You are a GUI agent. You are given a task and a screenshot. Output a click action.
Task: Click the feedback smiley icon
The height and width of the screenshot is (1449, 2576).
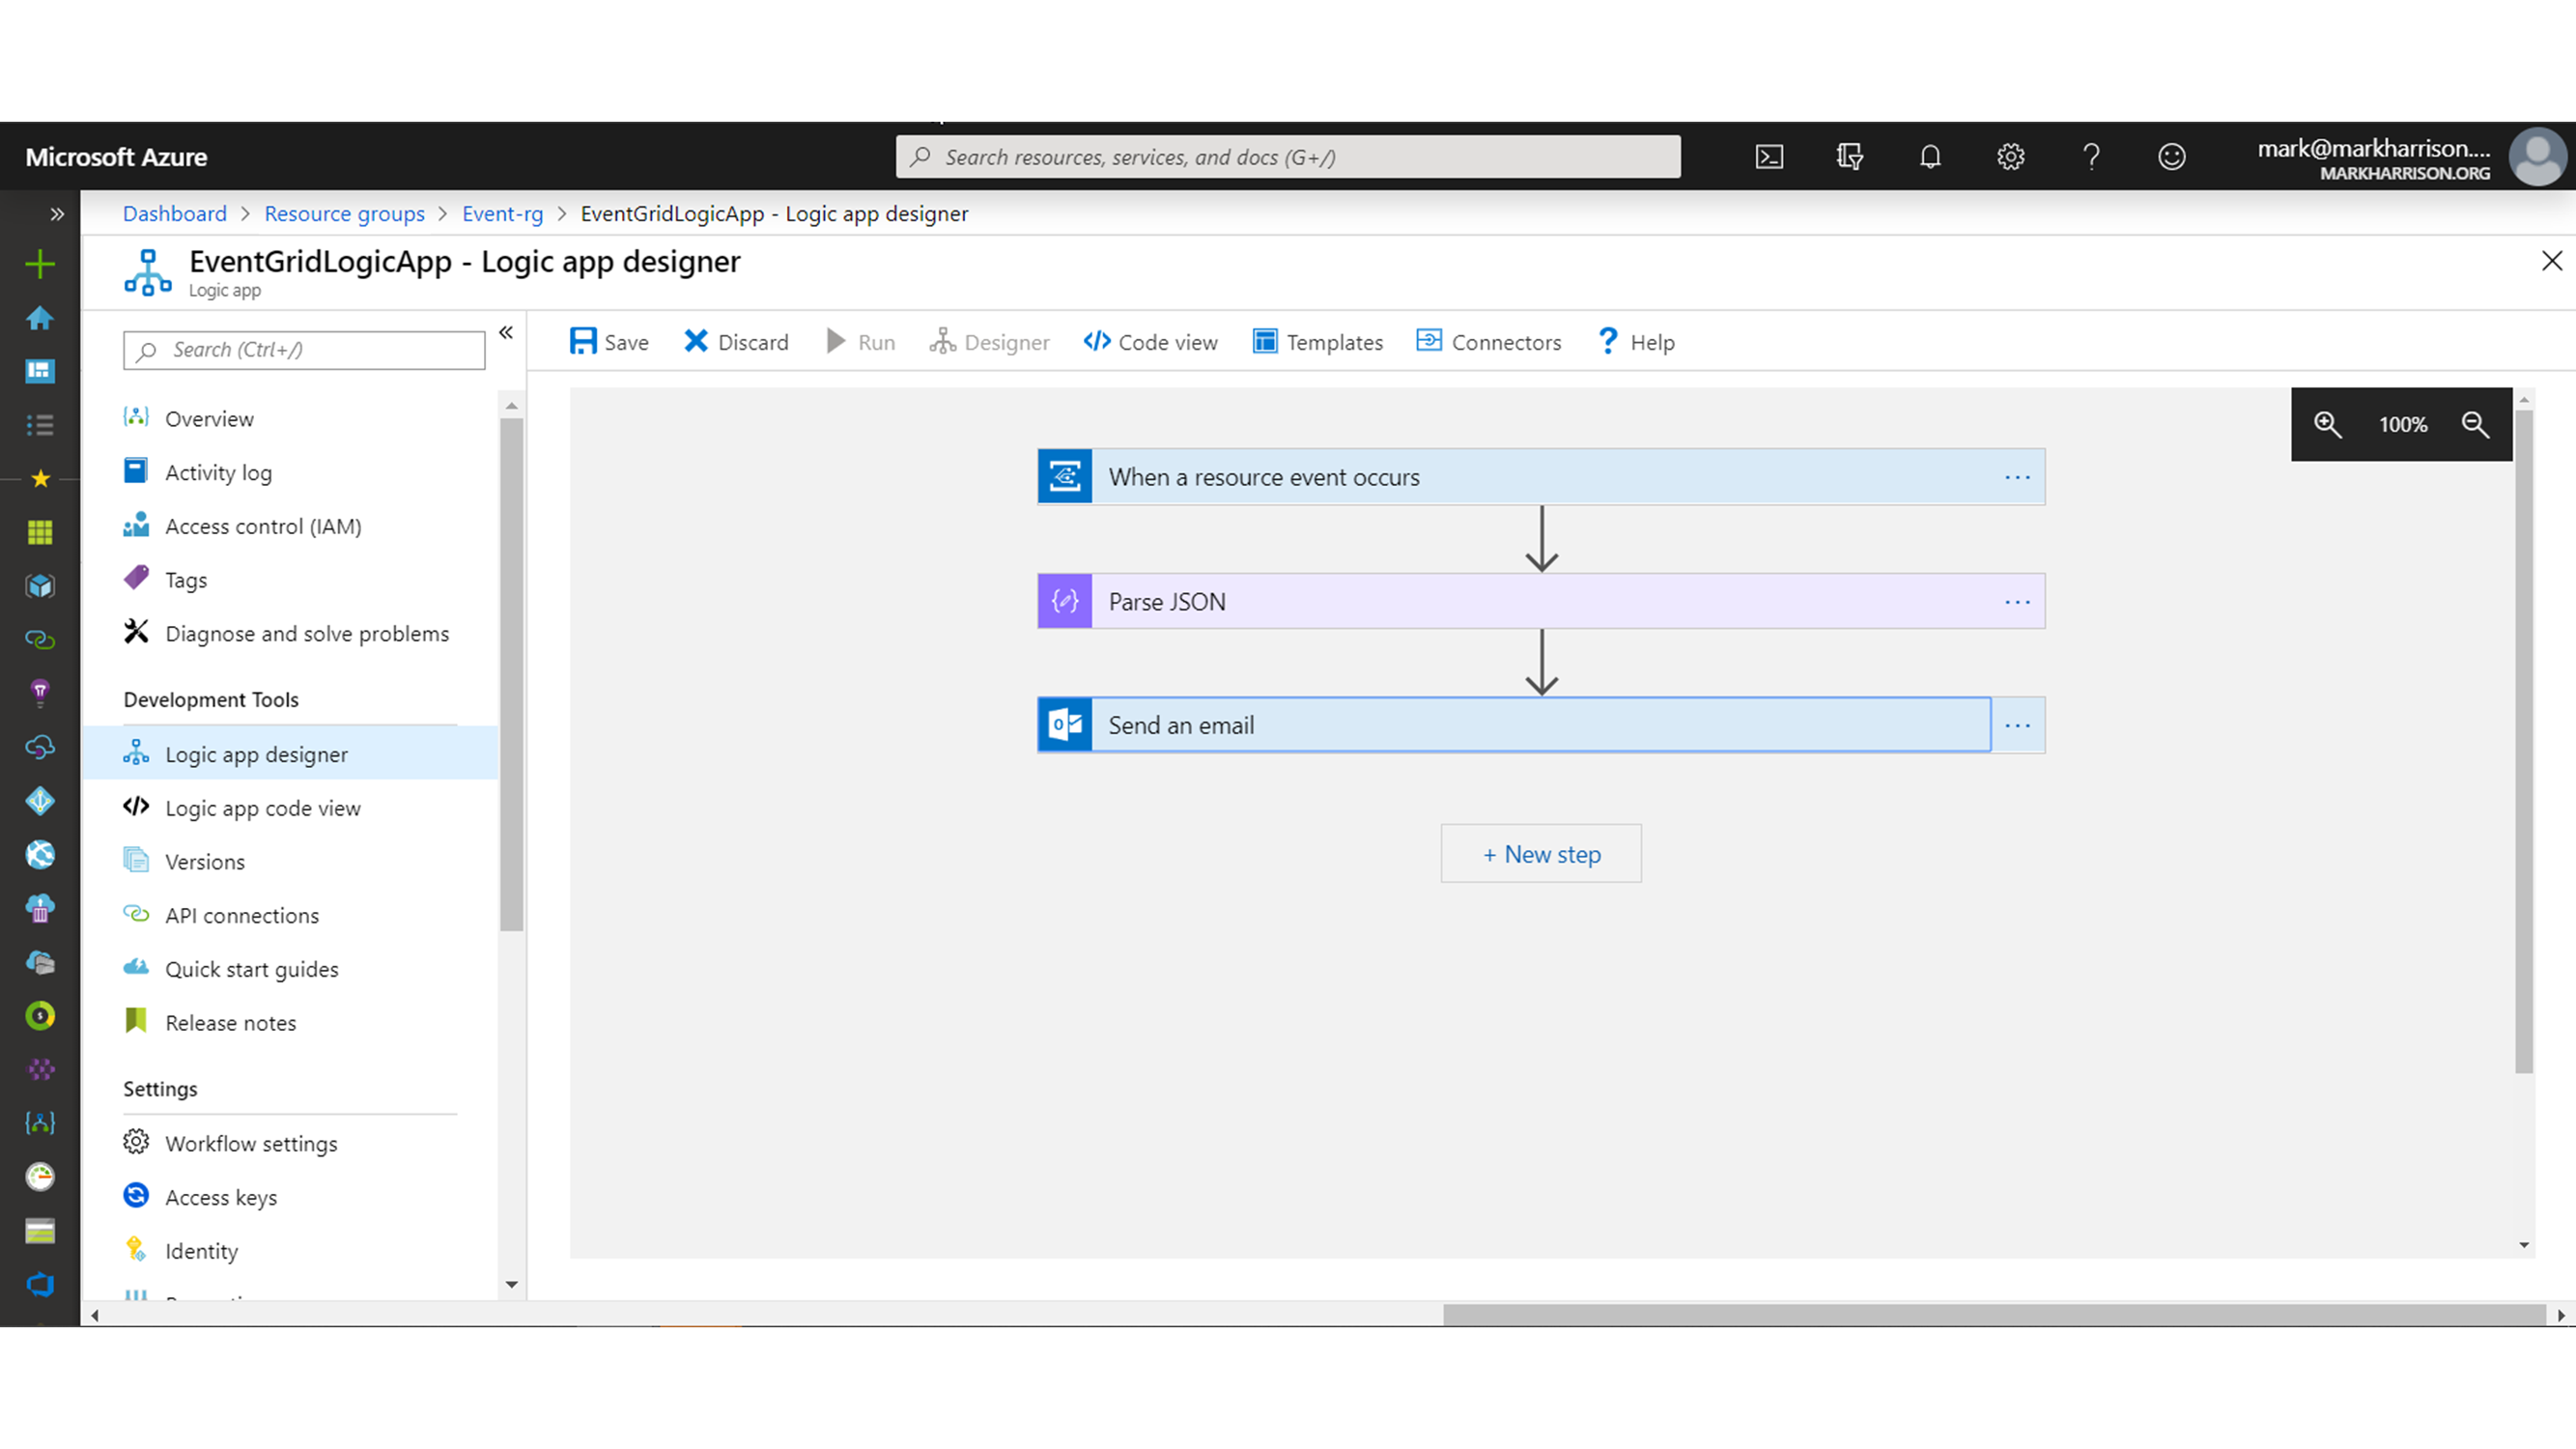tap(2171, 157)
